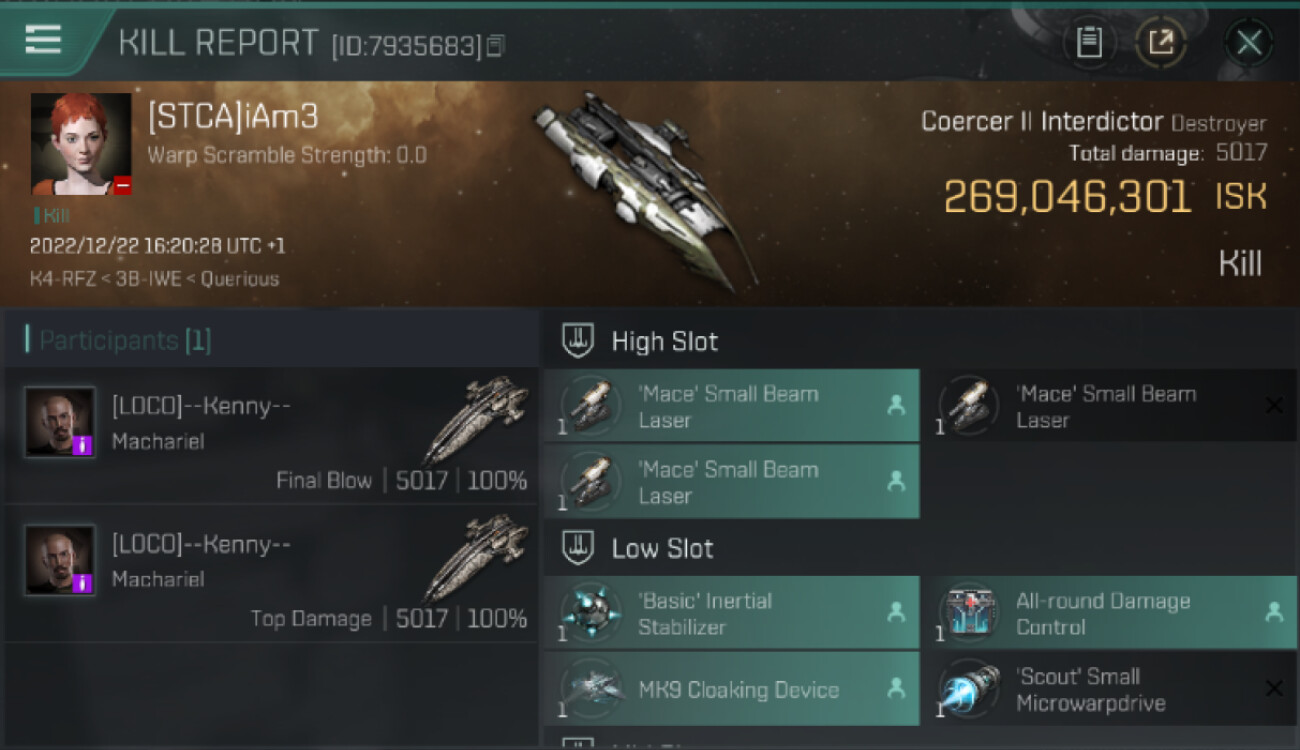Open the Participants tab
Viewport: 1300px width, 750px height.
tap(118, 341)
